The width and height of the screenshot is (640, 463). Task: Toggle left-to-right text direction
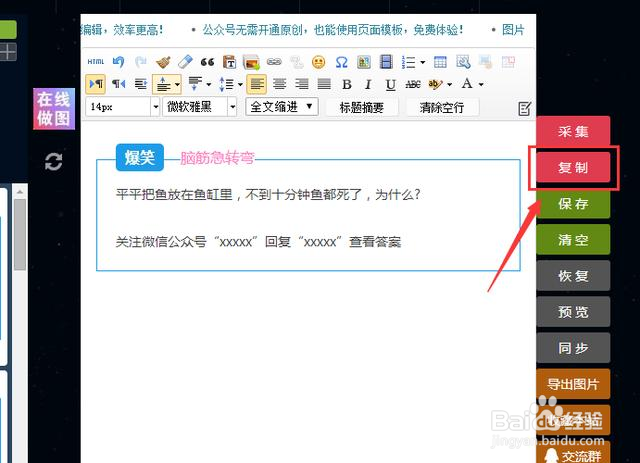pos(96,84)
